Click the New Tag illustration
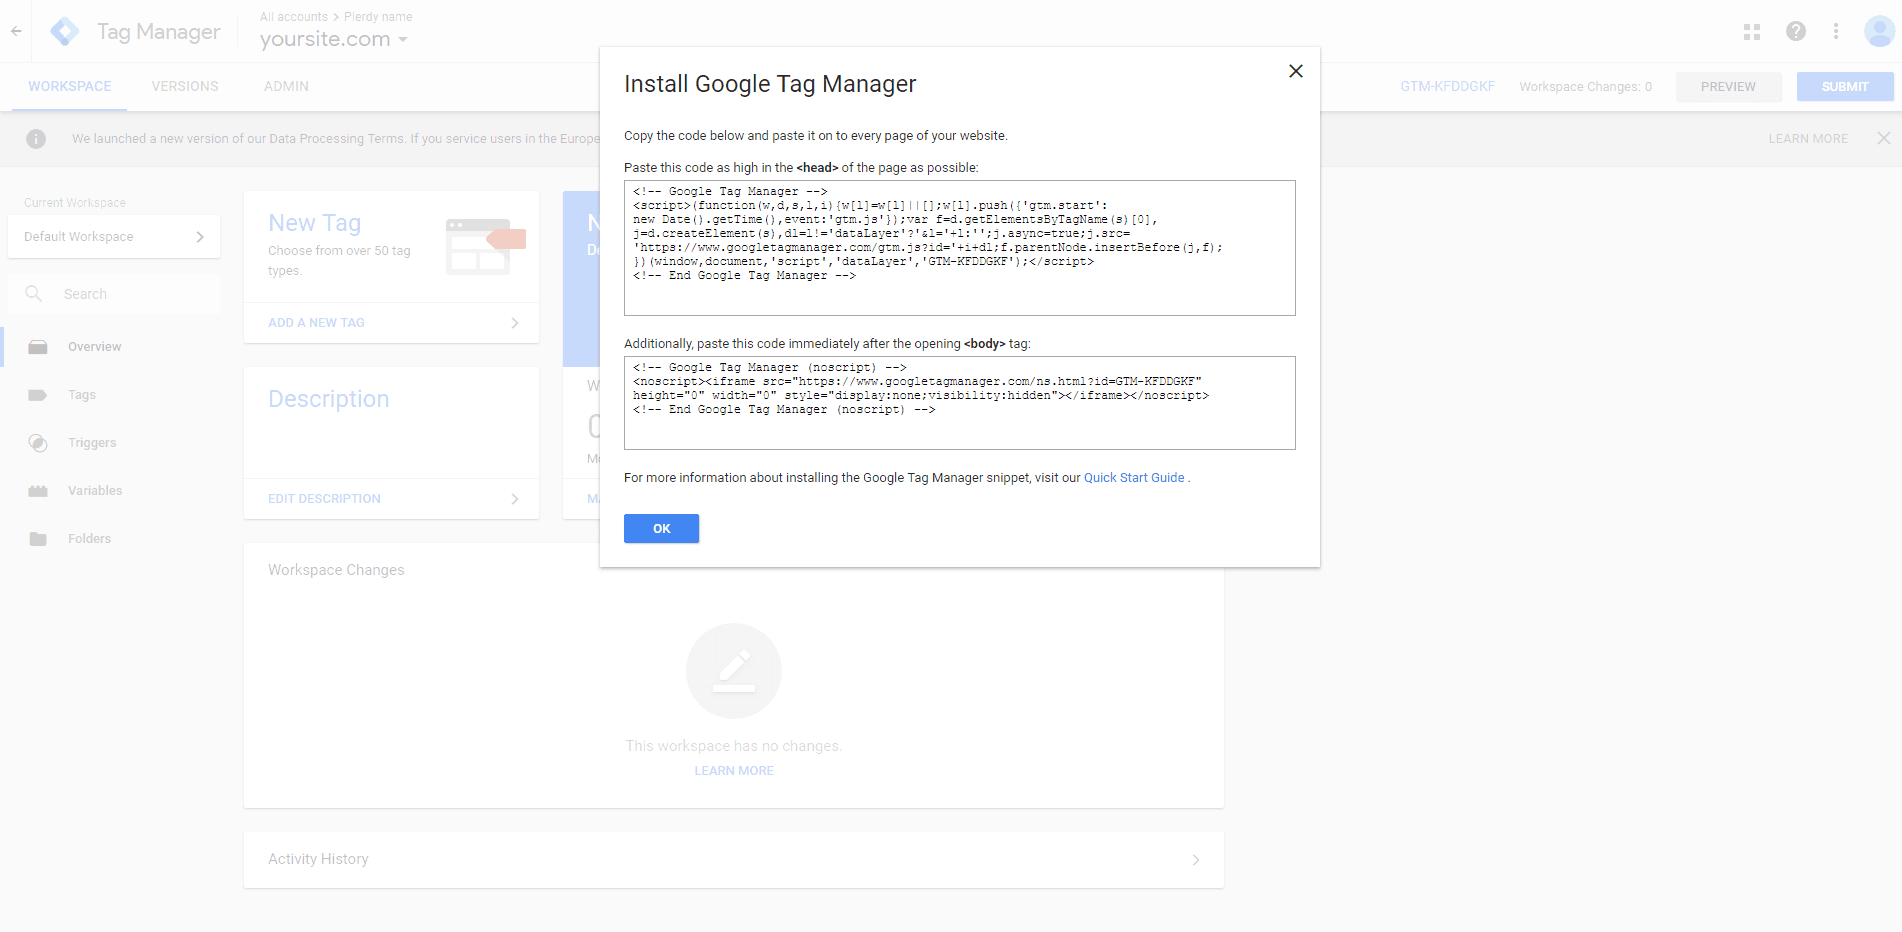The width and height of the screenshot is (1902, 932). 485,247
